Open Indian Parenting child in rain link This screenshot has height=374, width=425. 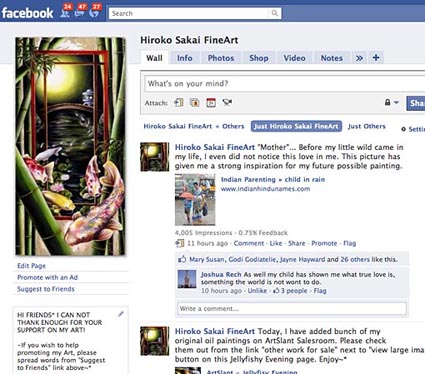pyautogui.click(x=273, y=179)
